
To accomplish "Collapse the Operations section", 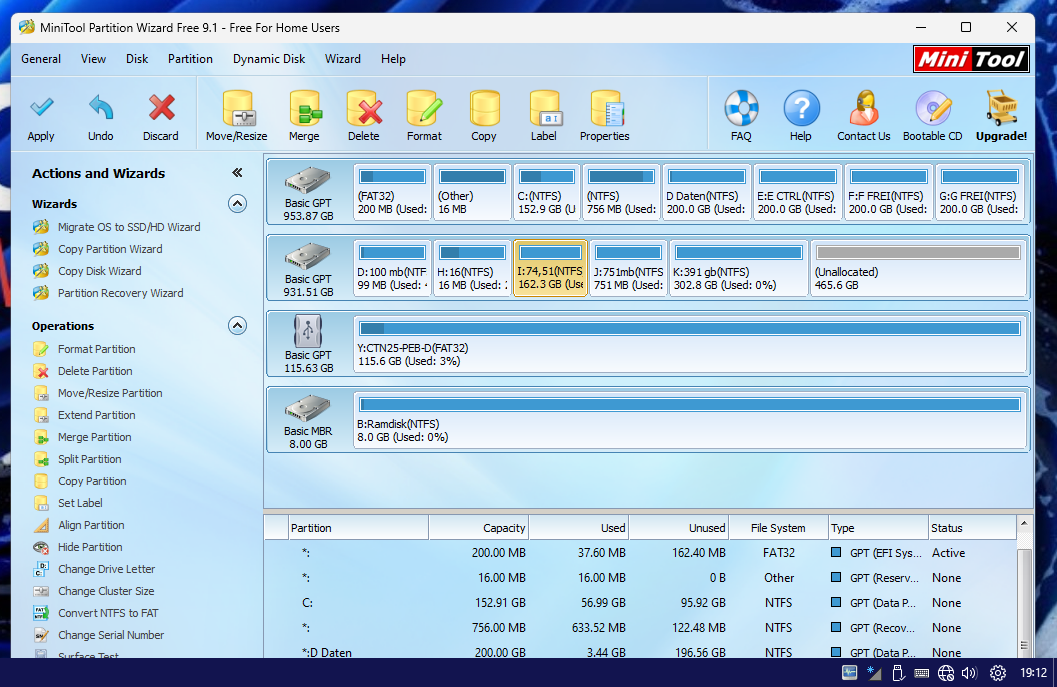I will (237, 326).
